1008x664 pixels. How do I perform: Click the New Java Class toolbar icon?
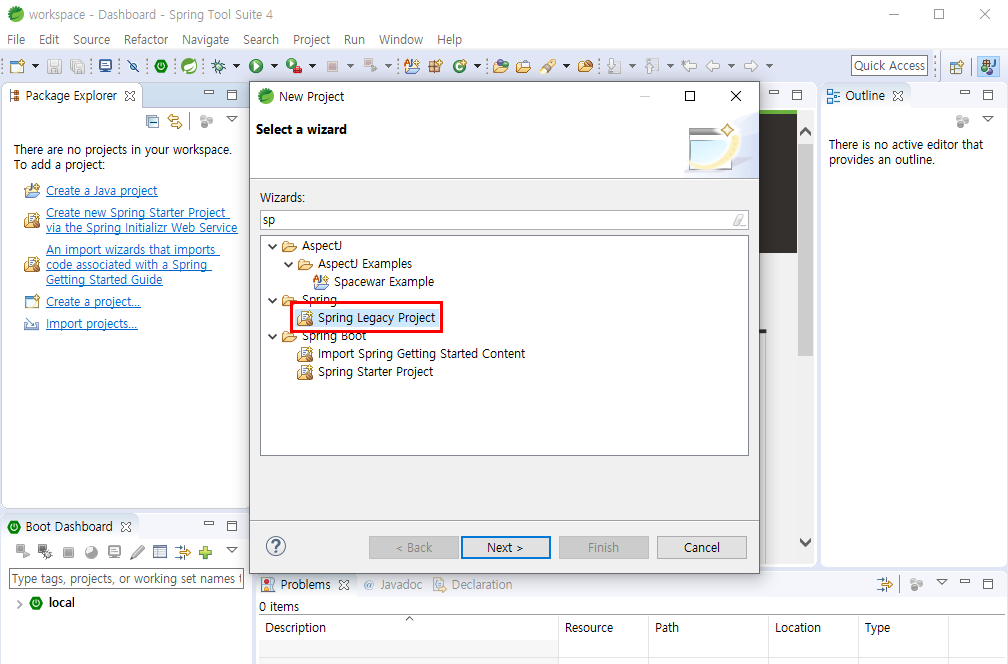pyautogui.click(x=460, y=66)
